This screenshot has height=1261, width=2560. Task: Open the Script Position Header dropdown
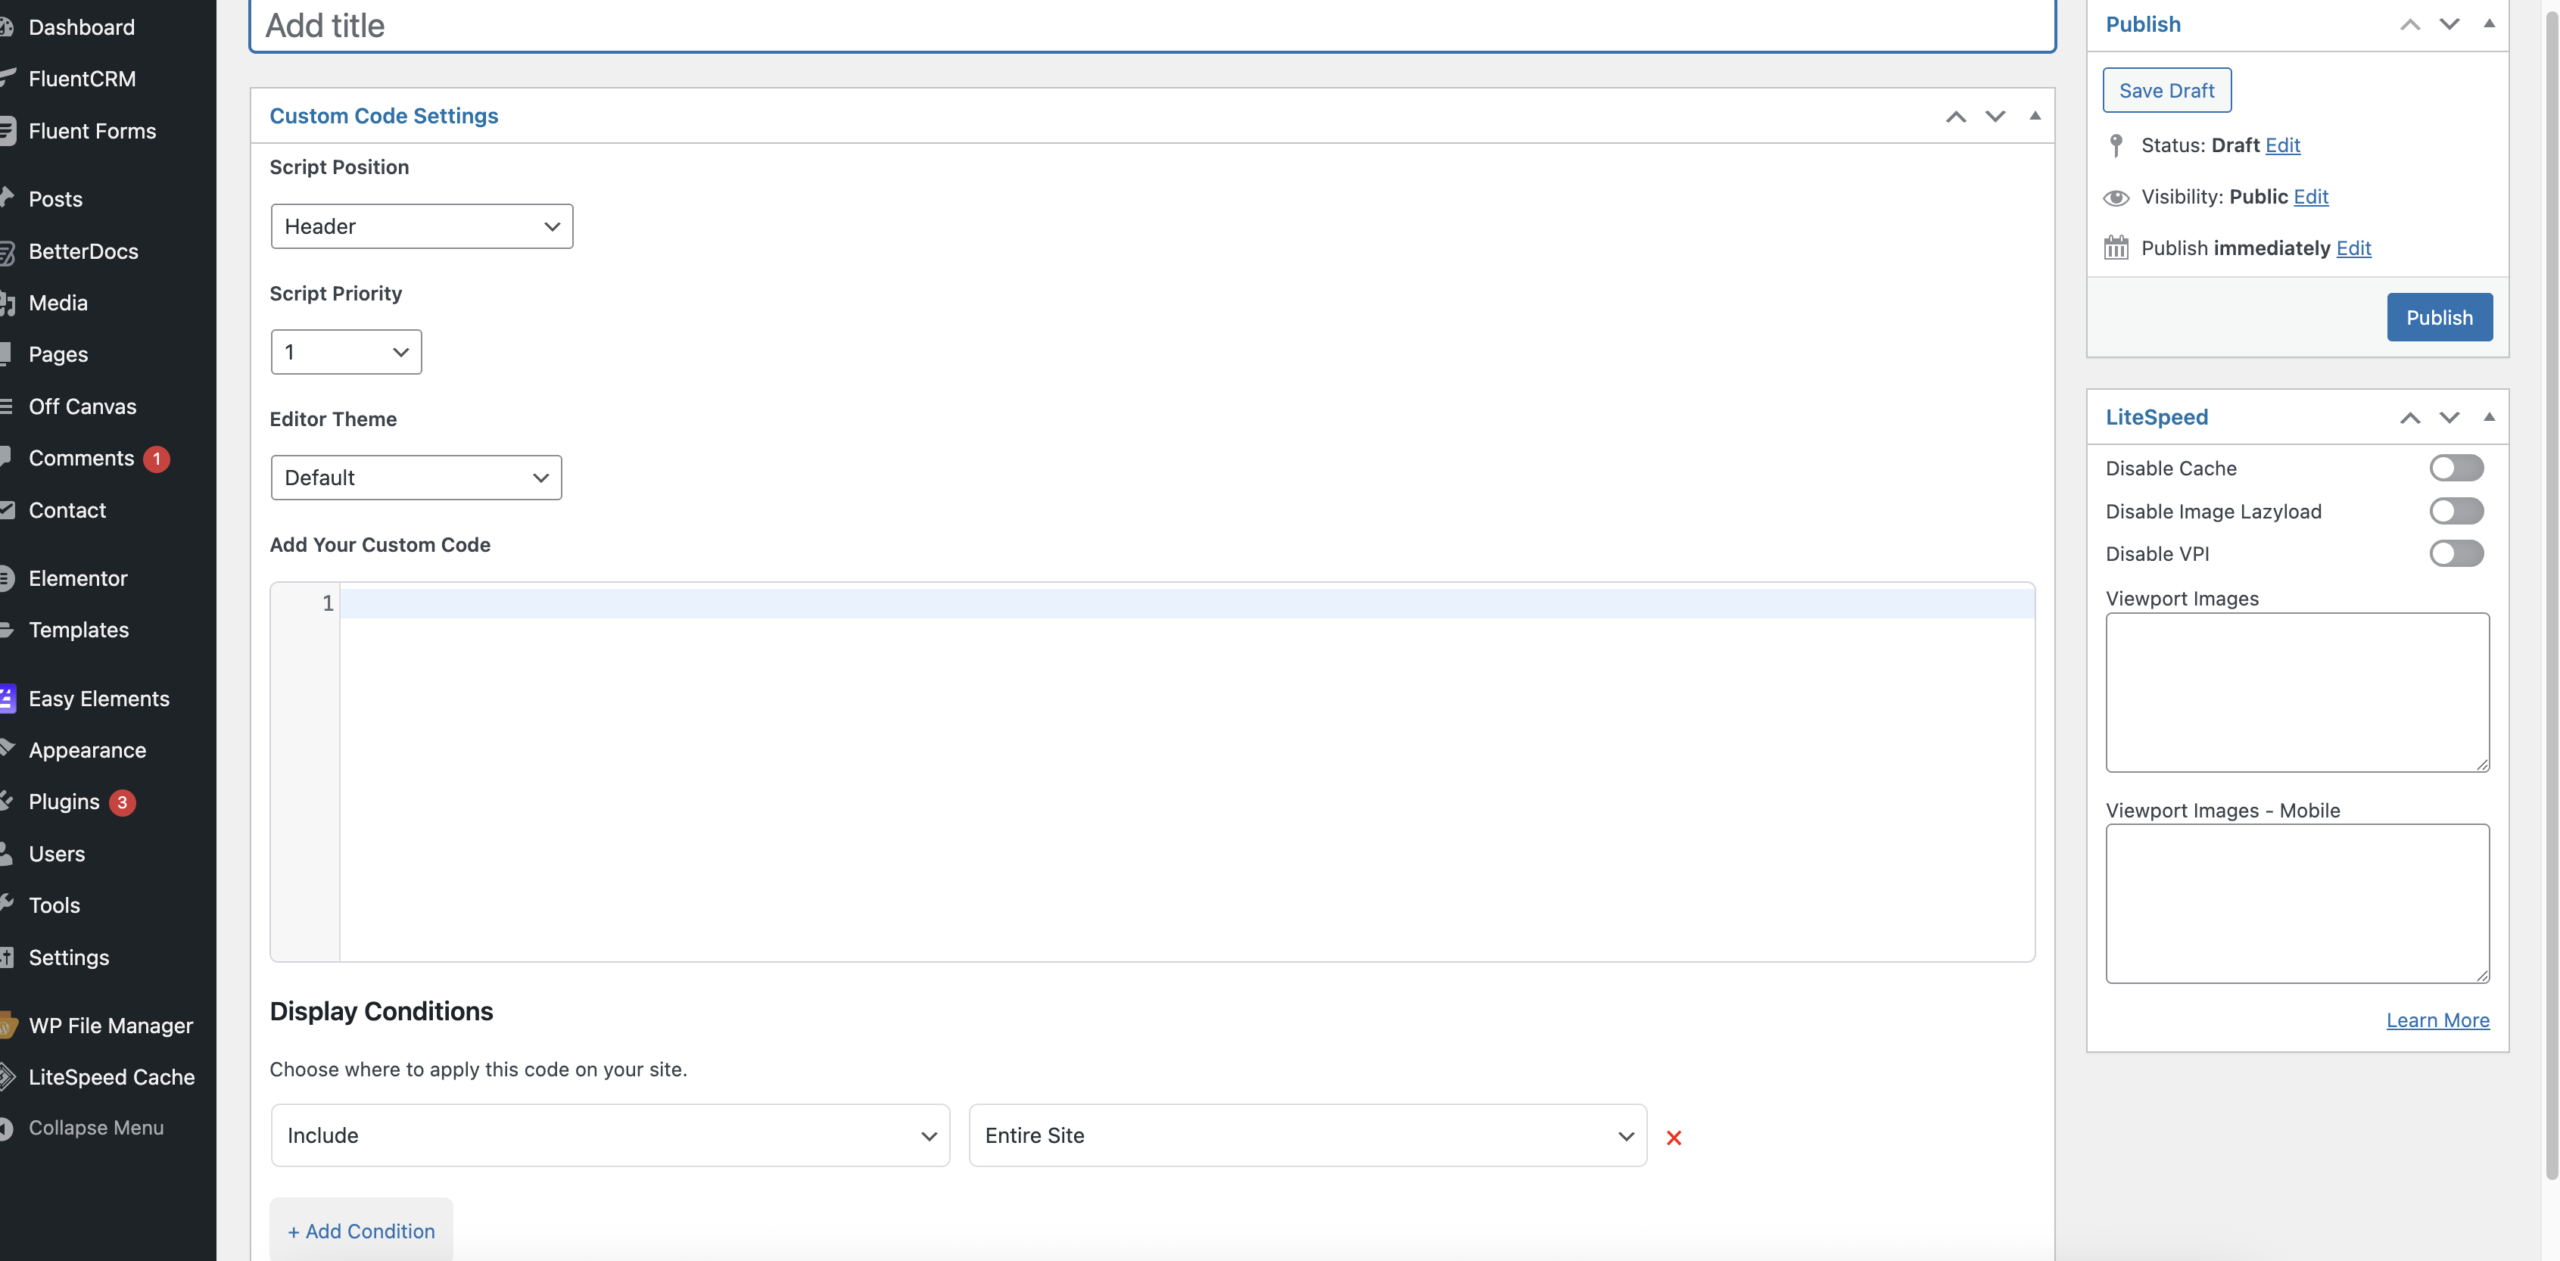click(421, 226)
